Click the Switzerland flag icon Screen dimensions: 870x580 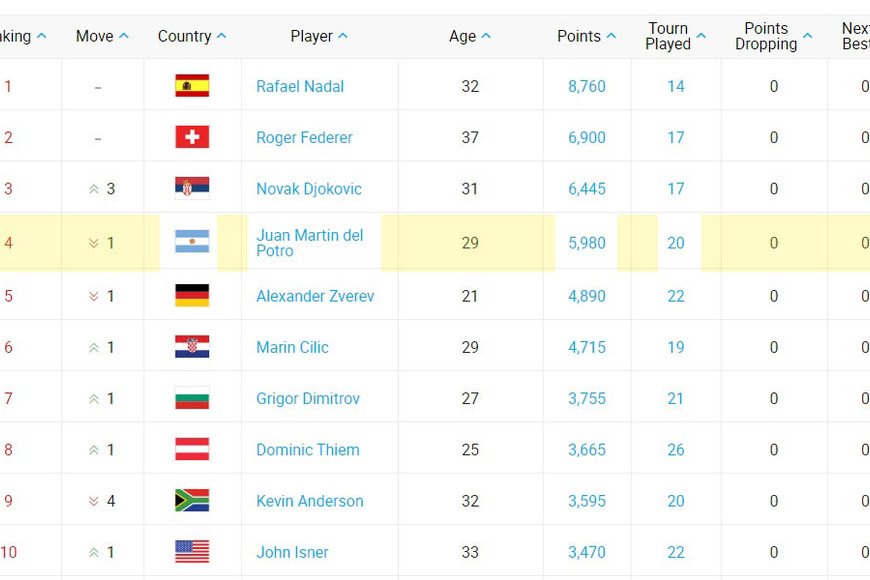(192, 137)
